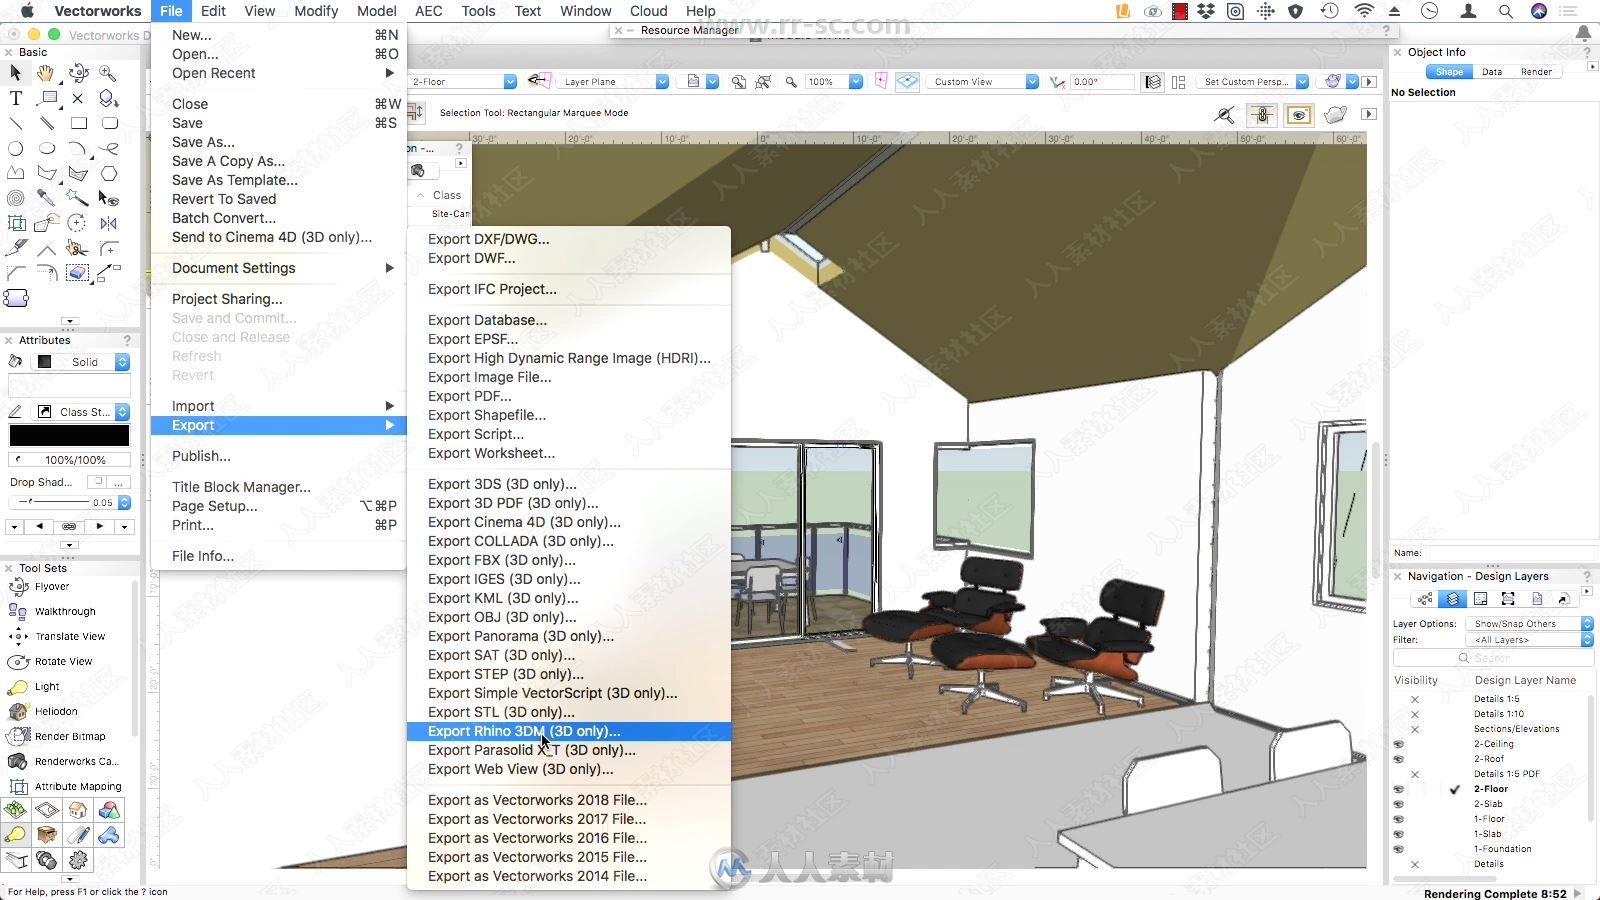Open the Furniture cabinet tool set icon

pyautogui.click(x=47, y=835)
